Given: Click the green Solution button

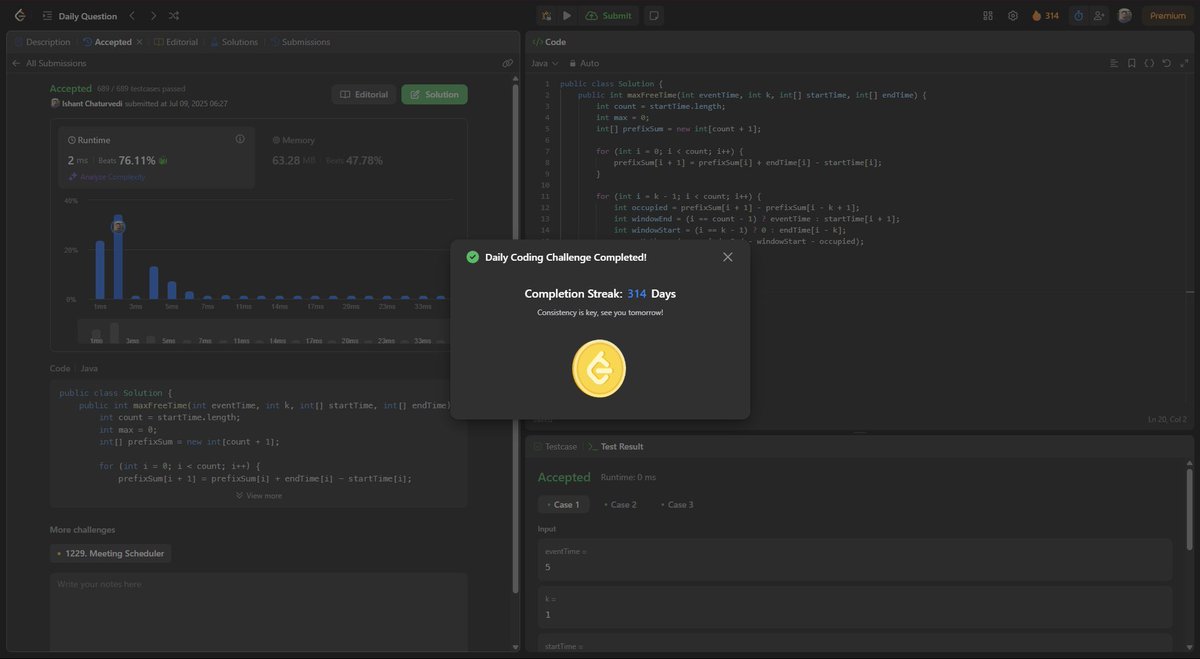Looking at the screenshot, I should pos(434,94).
